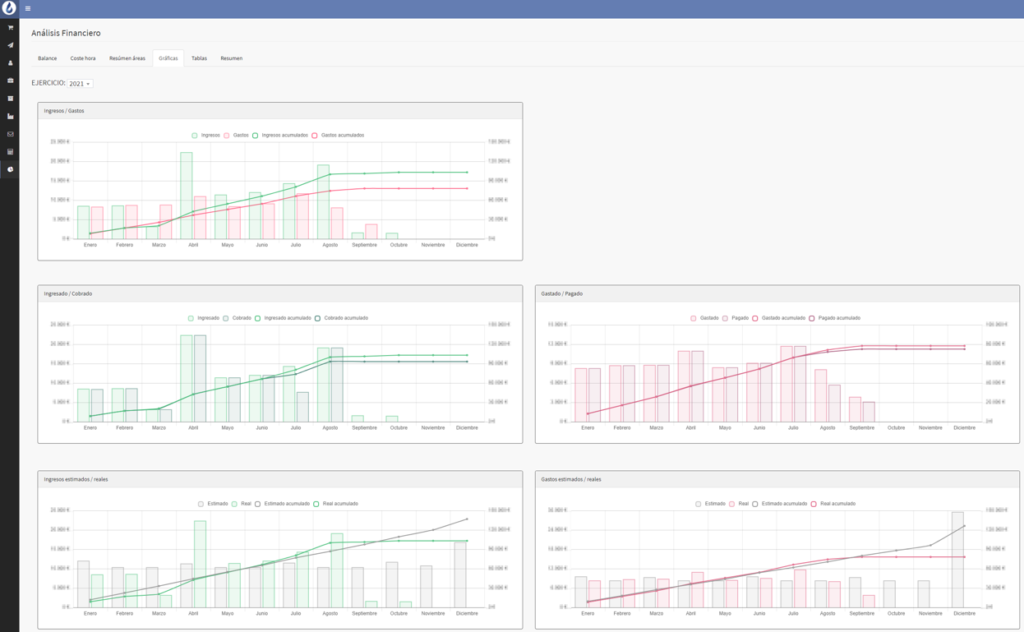Image resolution: width=1024 pixels, height=632 pixels.
Task: Click the app logo in top-left corner
Action: tap(9, 9)
